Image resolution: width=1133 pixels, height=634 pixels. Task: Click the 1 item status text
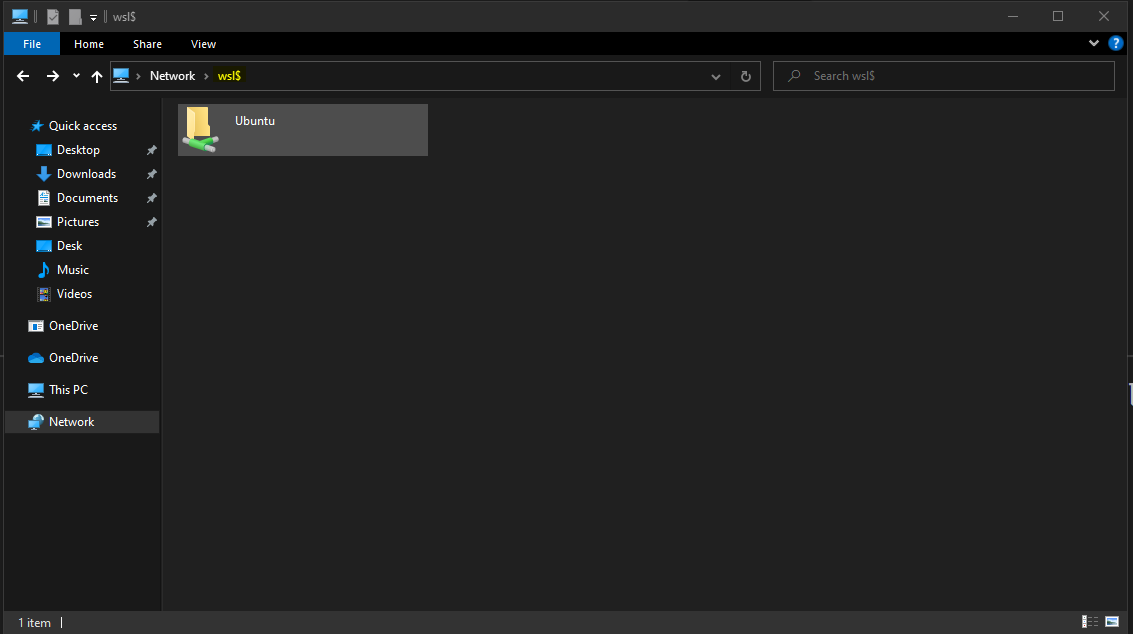(34, 622)
